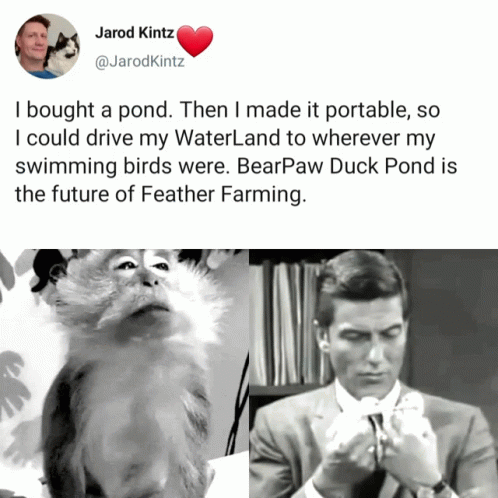Viewport: 498px width, 498px height.
Task: Click the Jarod Kintz display name
Action: [x=134, y=33]
